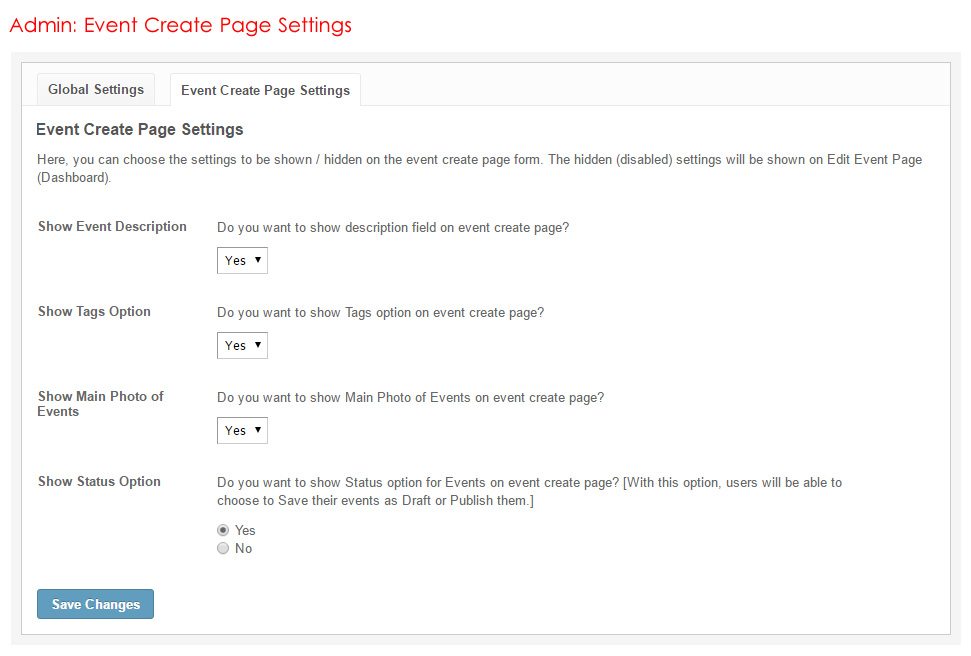Click the "No" text beside the status radio
The height and width of the screenshot is (656, 971).
coord(243,549)
